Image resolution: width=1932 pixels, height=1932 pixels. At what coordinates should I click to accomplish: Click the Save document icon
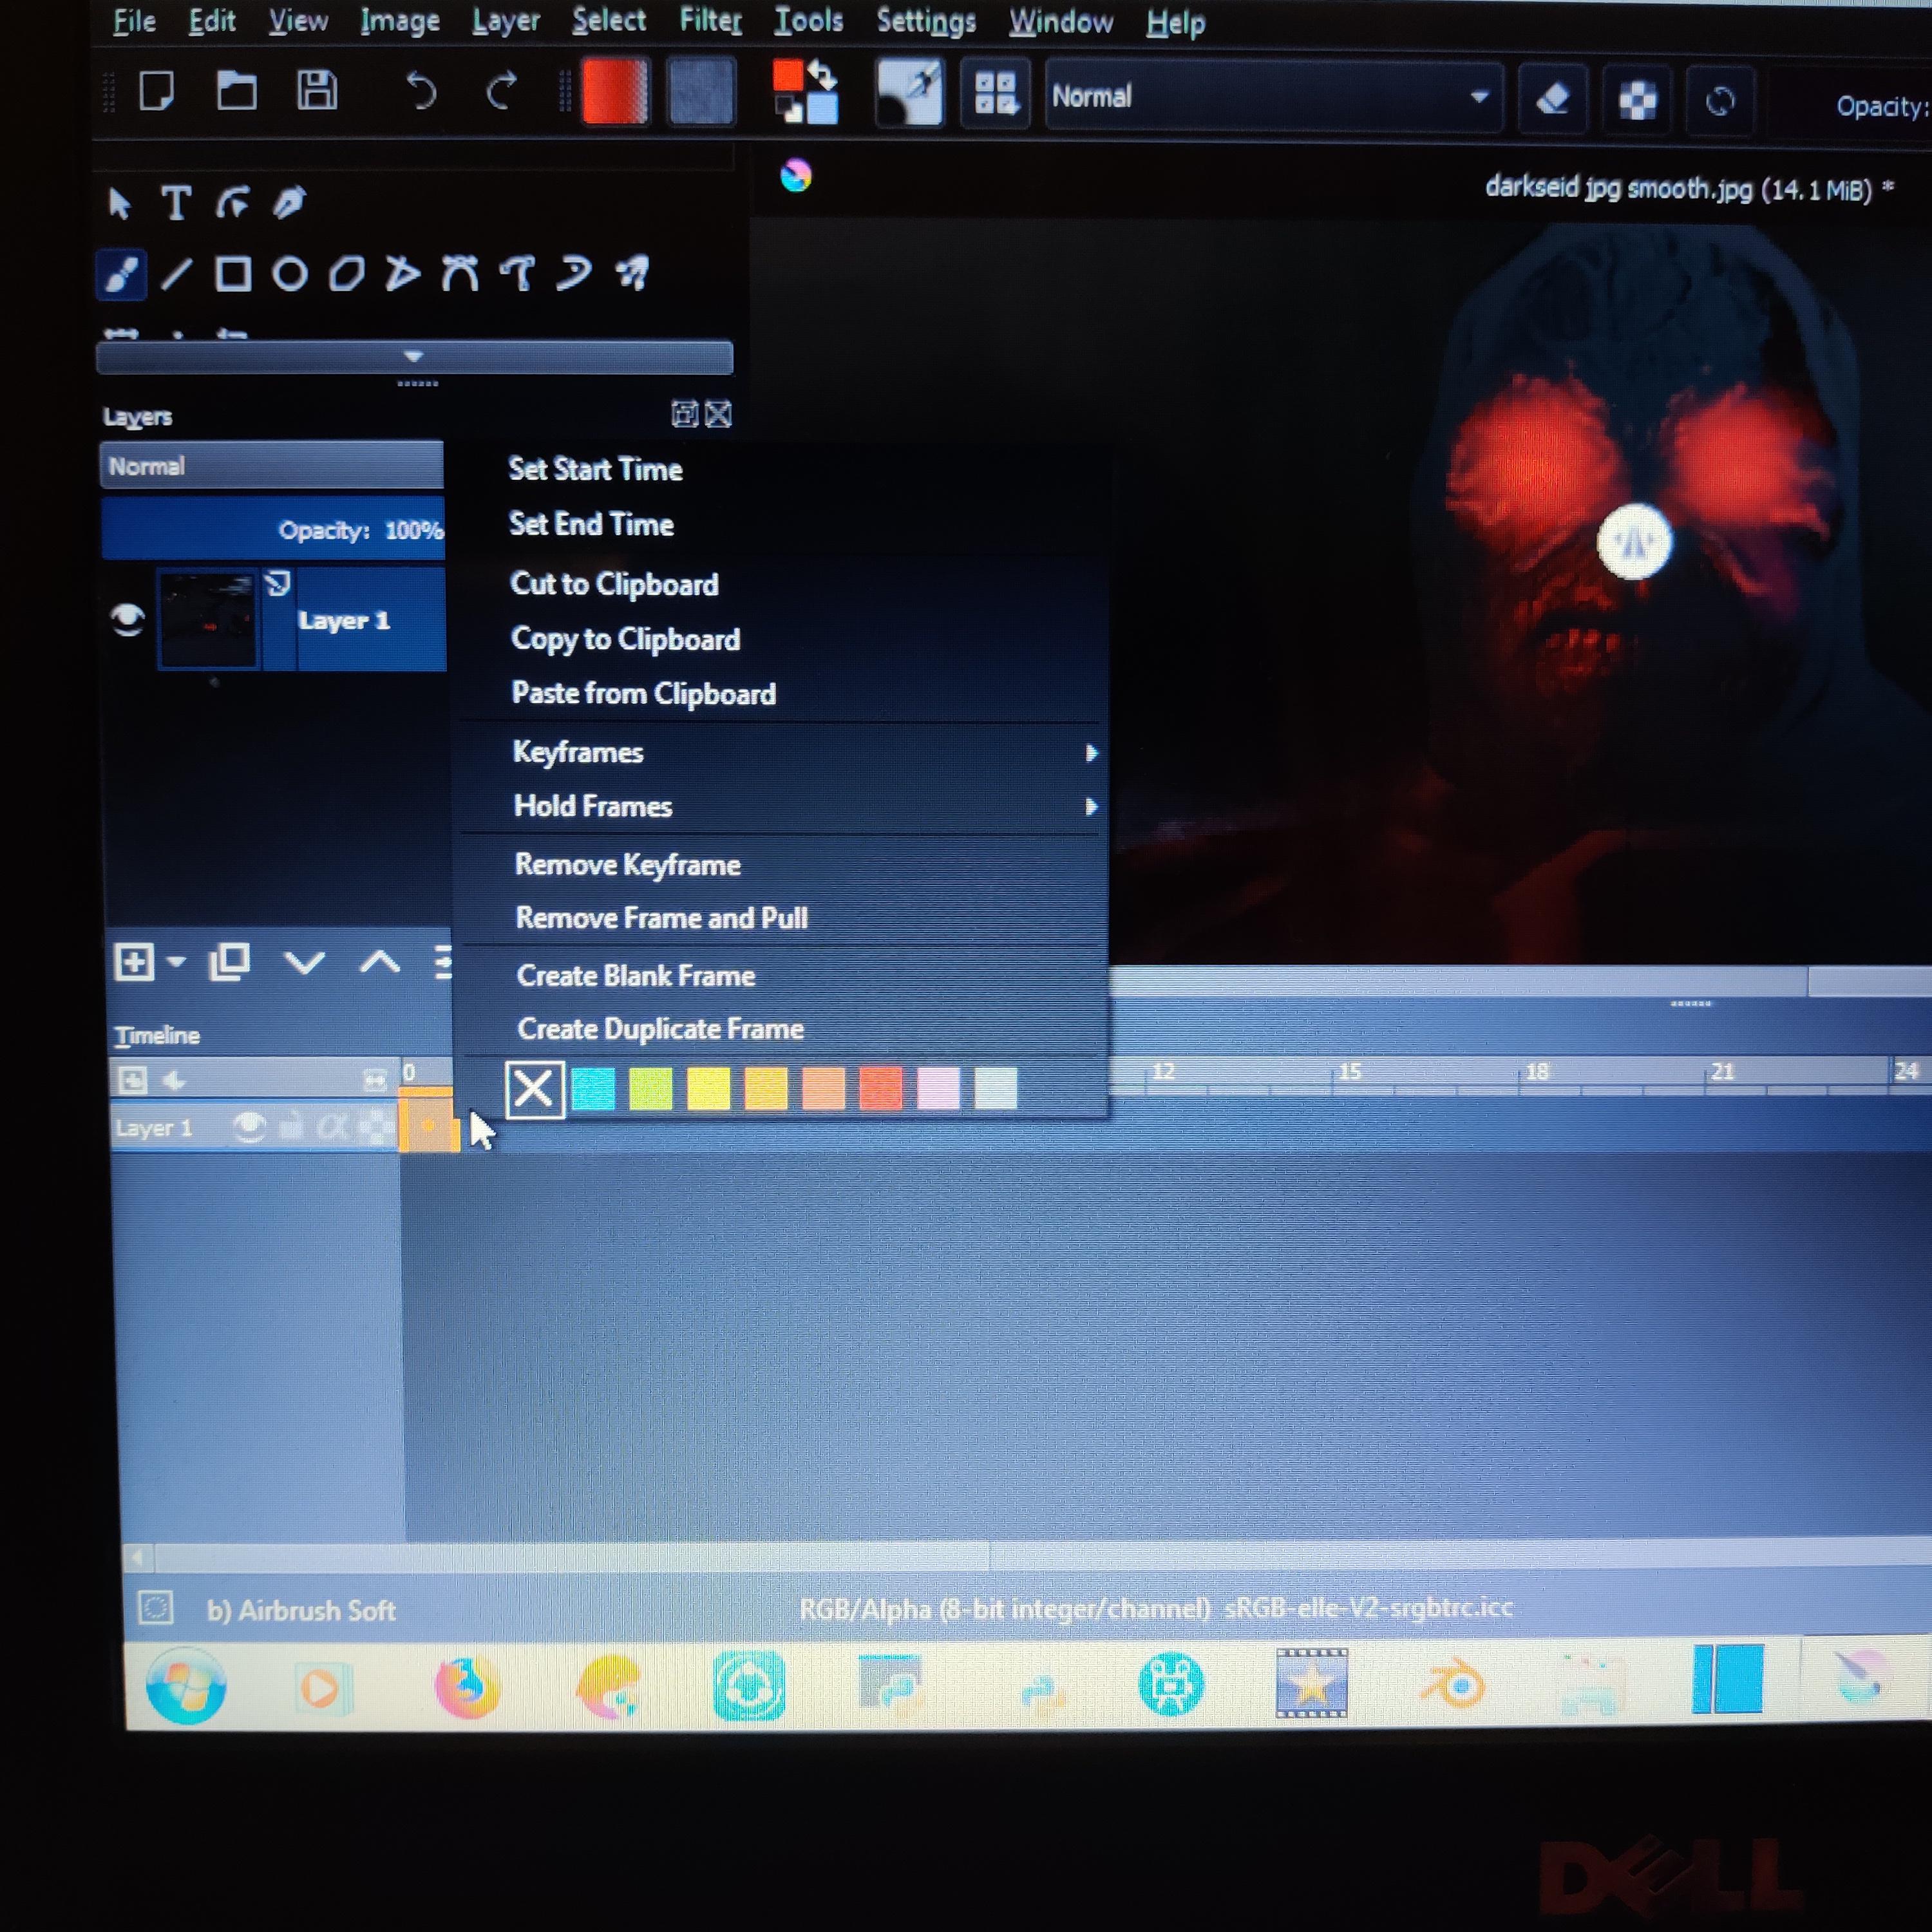(x=318, y=91)
